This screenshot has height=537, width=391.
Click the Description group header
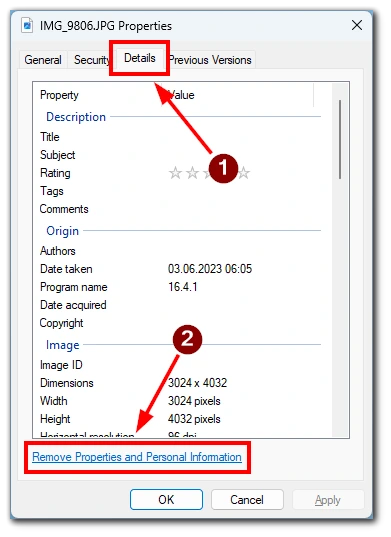click(x=76, y=117)
